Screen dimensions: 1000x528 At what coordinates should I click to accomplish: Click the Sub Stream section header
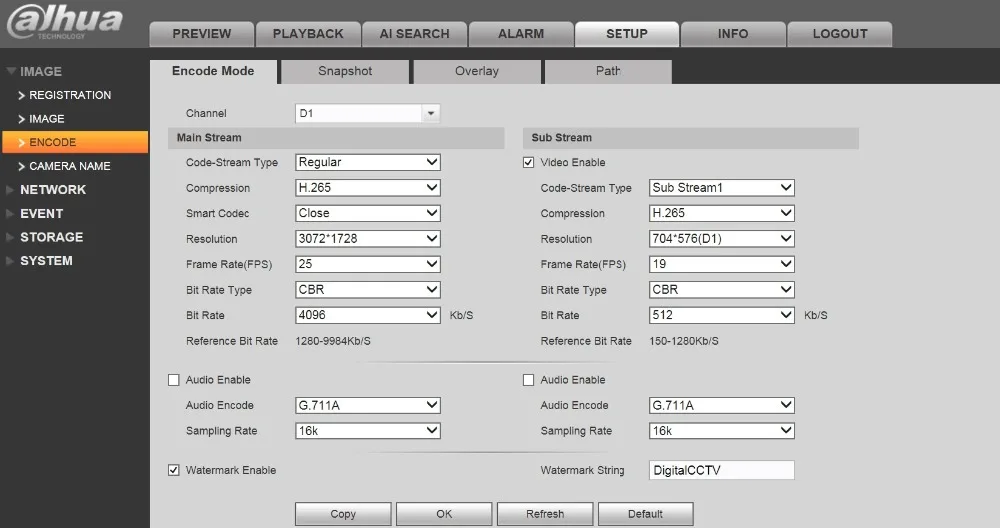tap(691, 138)
